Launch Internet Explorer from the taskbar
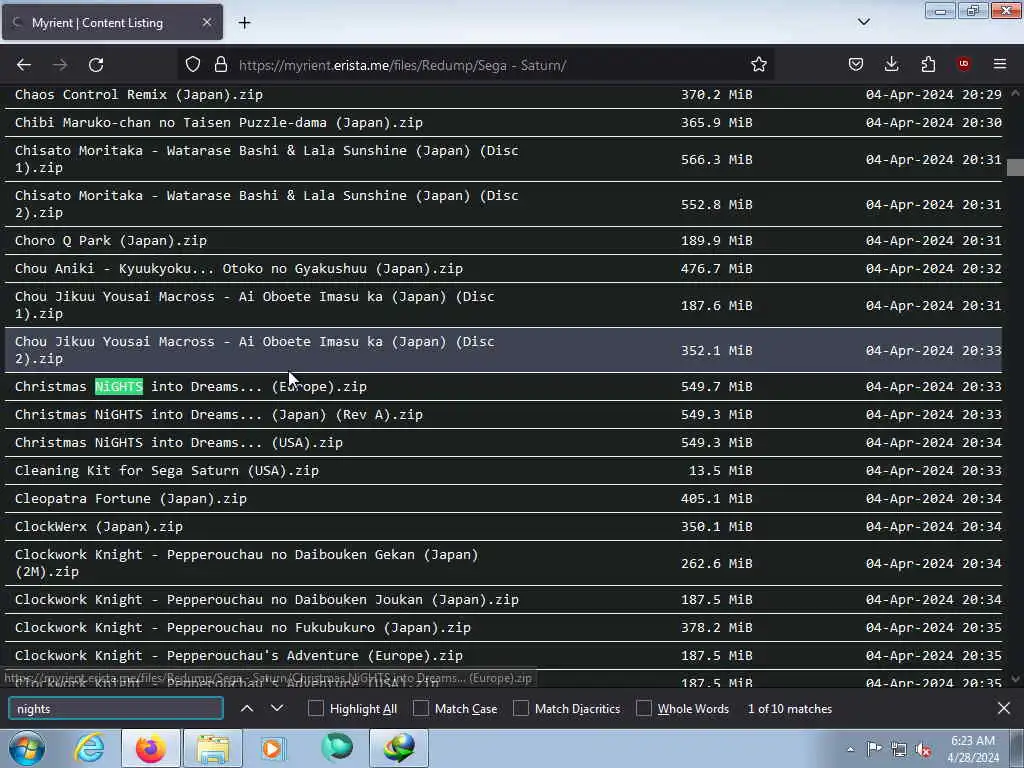Viewport: 1024px width, 768px height. point(88,748)
